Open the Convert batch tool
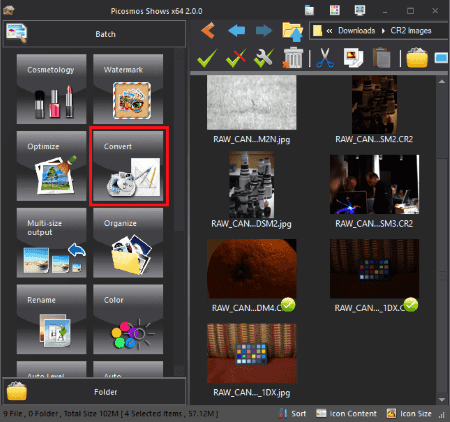 [x=128, y=166]
